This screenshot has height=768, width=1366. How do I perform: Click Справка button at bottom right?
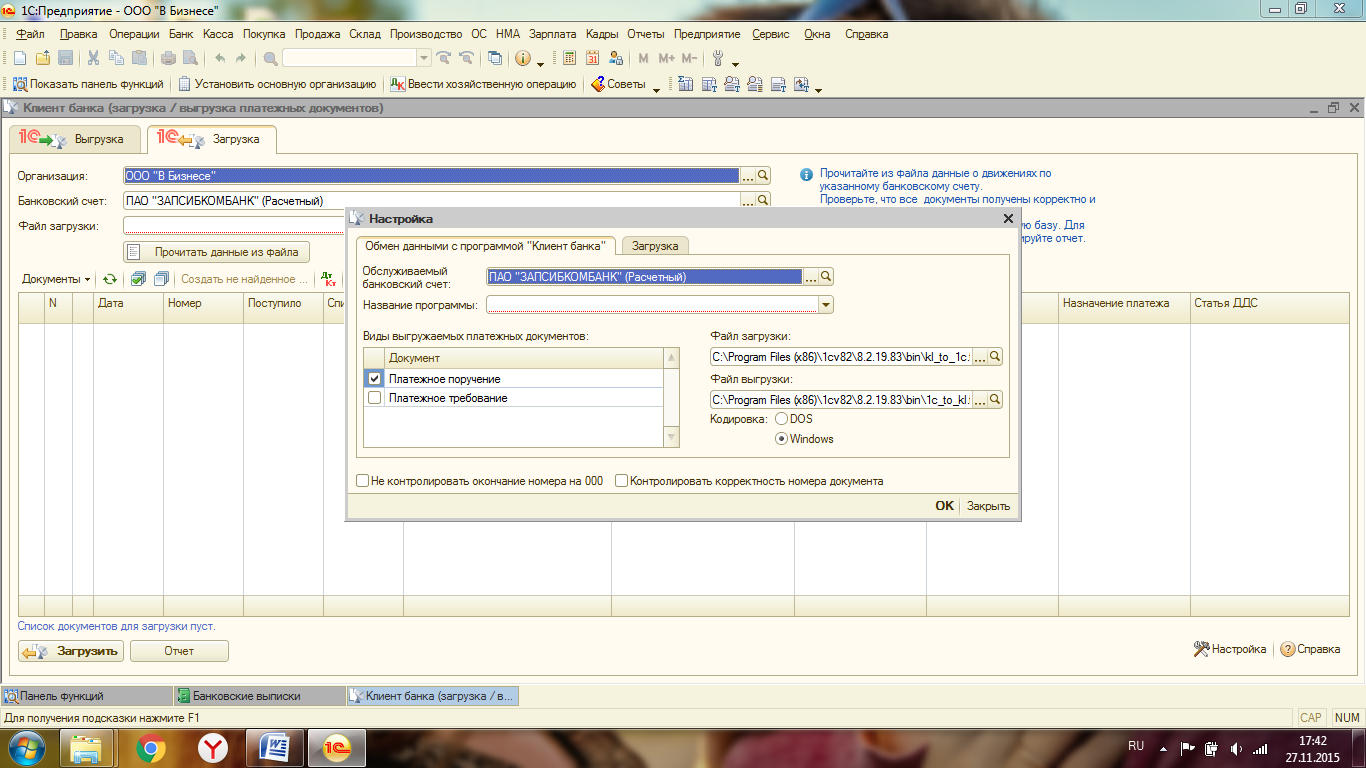pyautogui.click(x=1310, y=649)
